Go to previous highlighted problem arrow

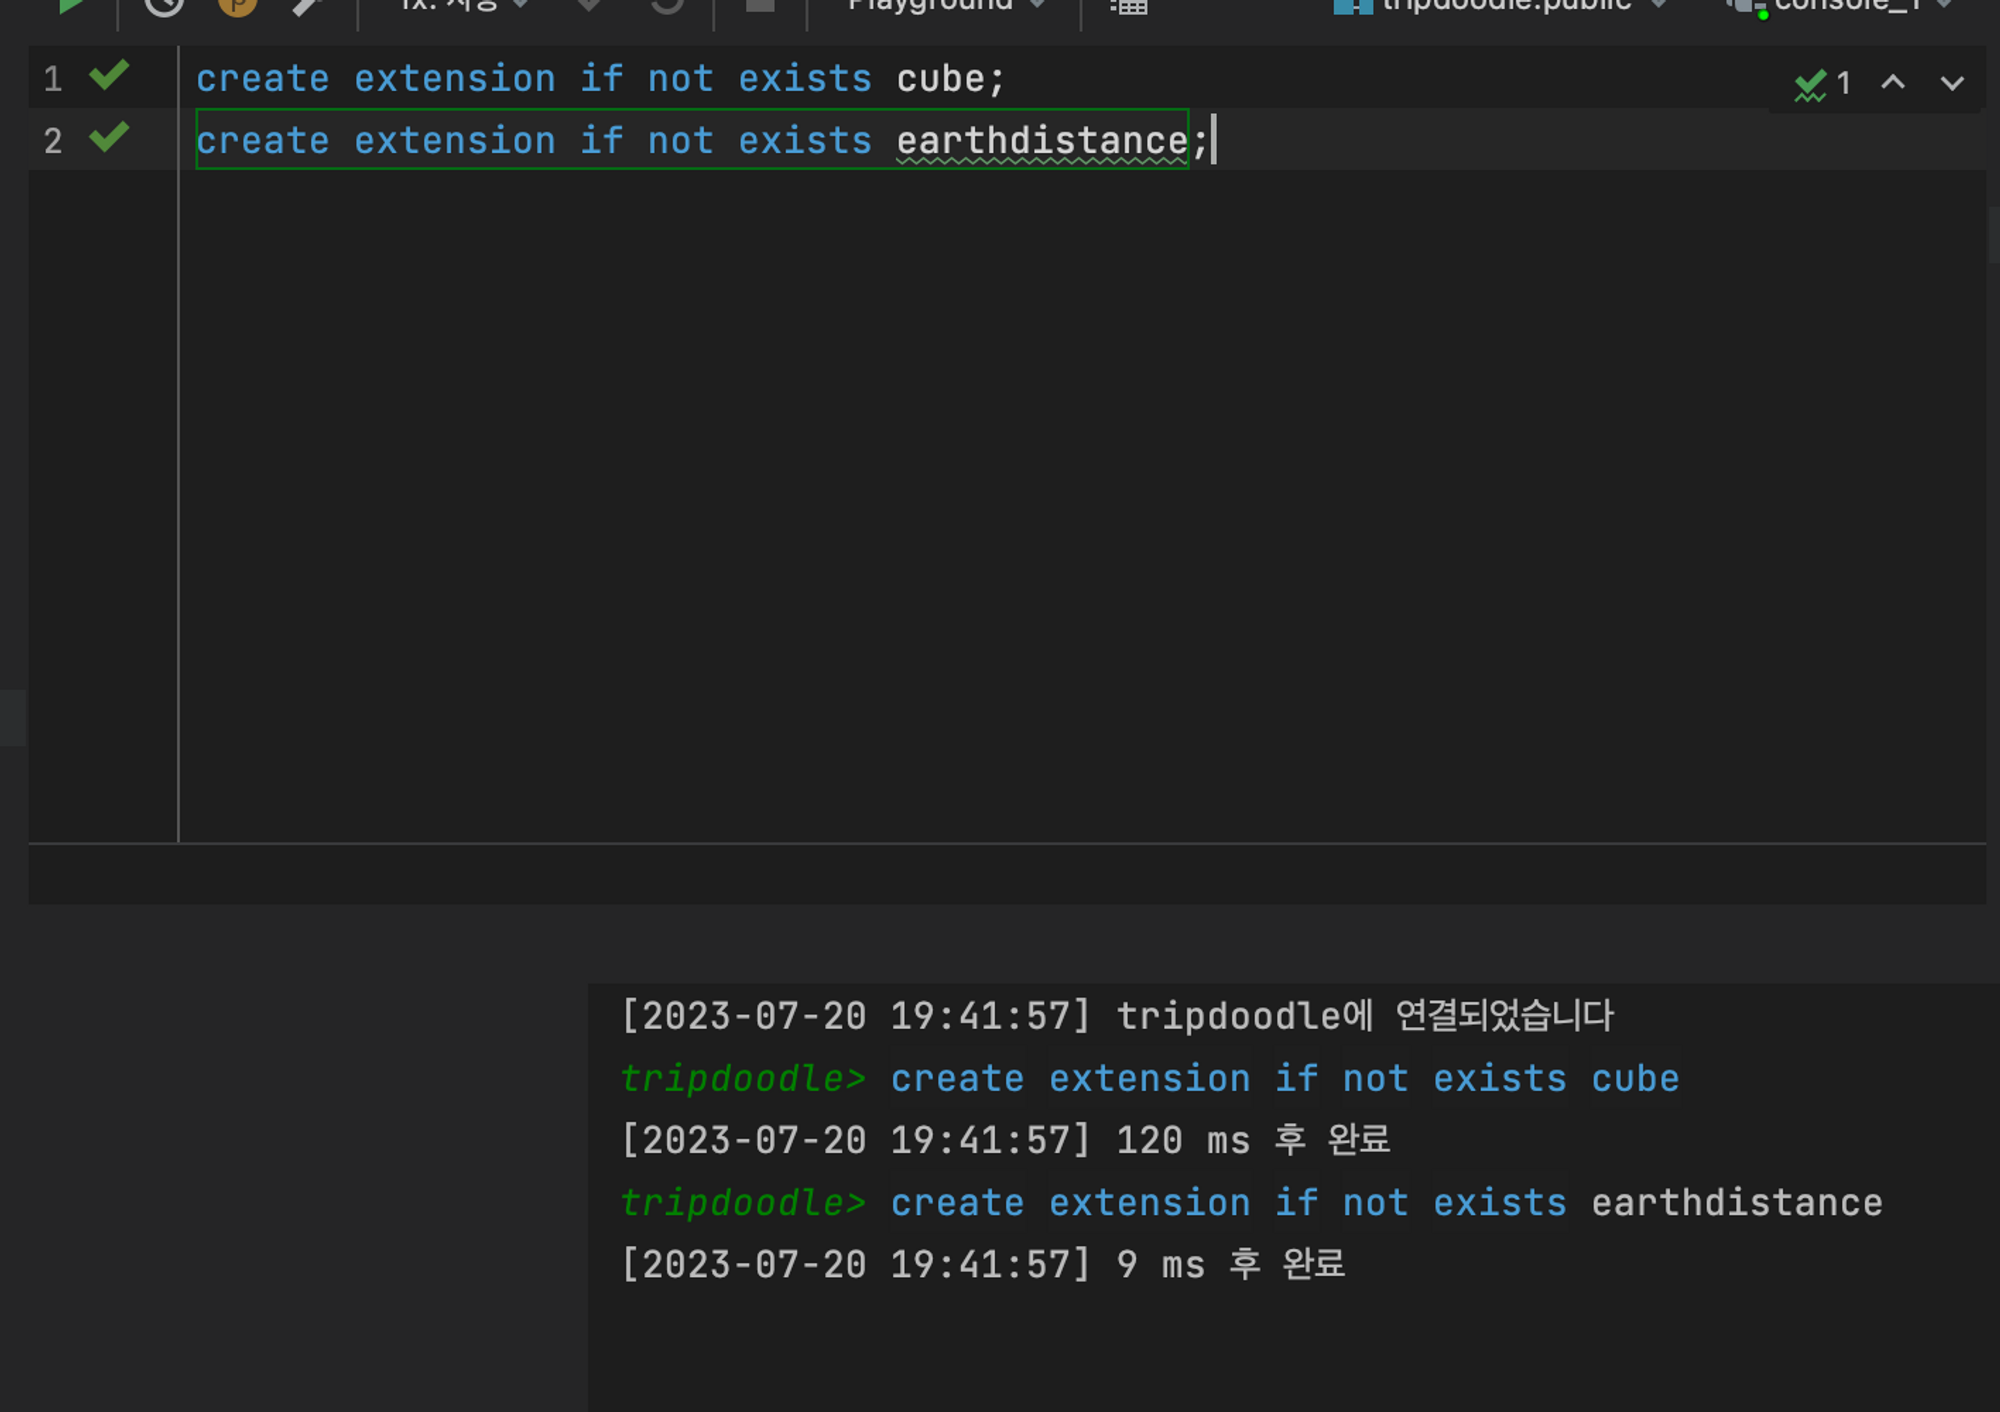1892,83
